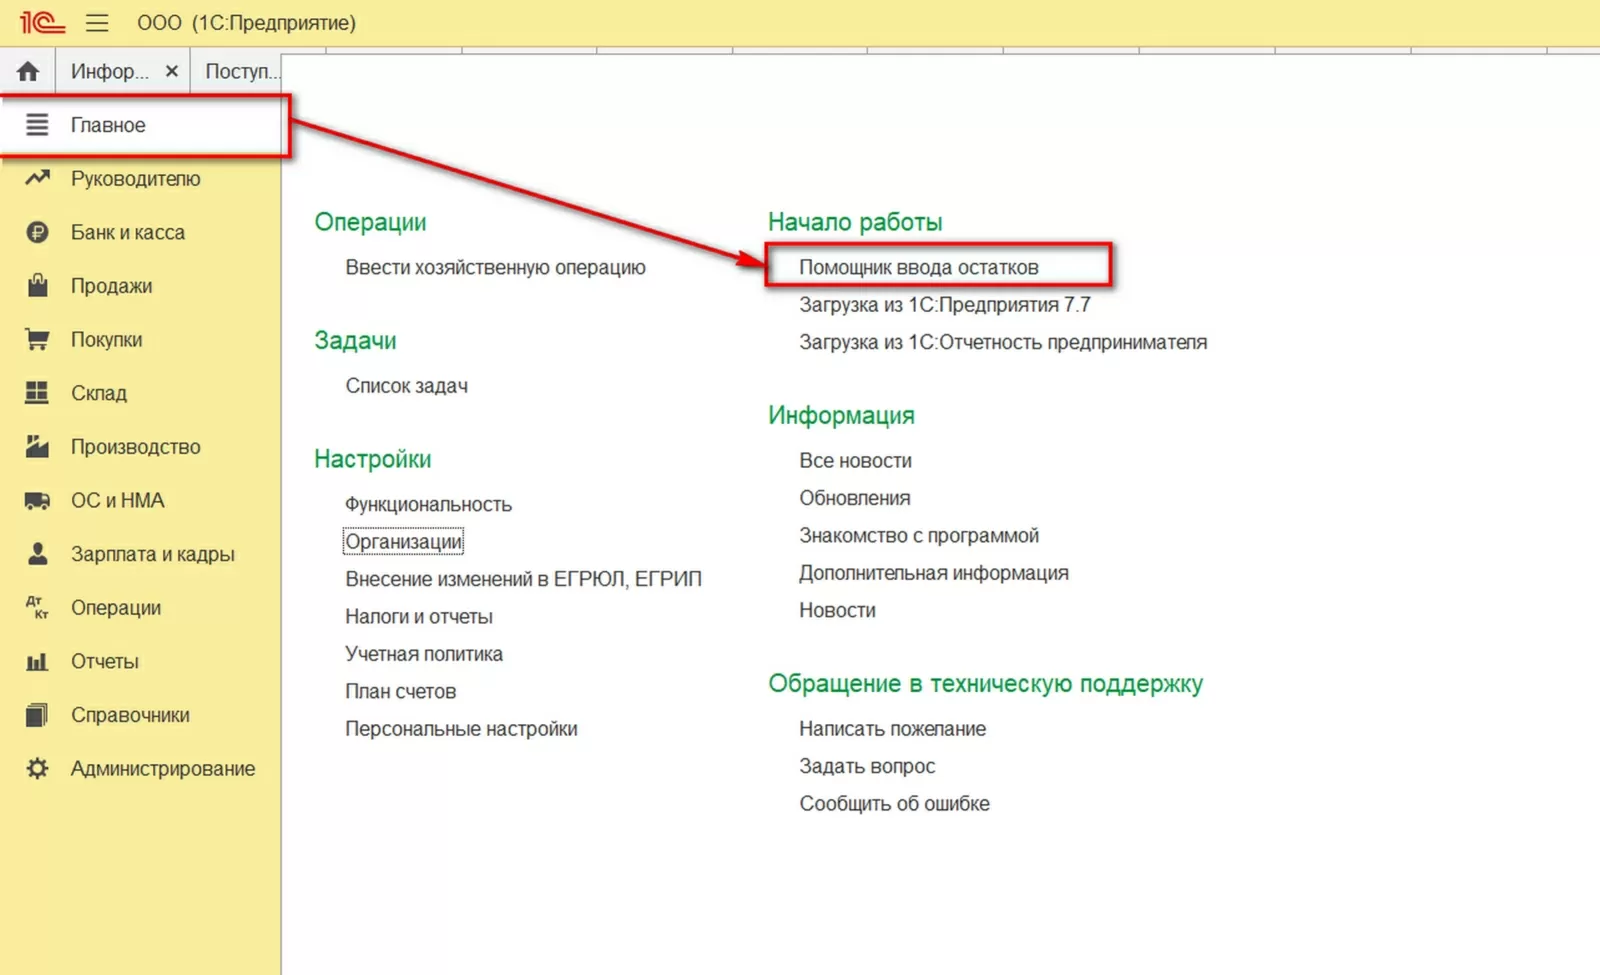Go to the home start page icon

click(x=28, y=71)
